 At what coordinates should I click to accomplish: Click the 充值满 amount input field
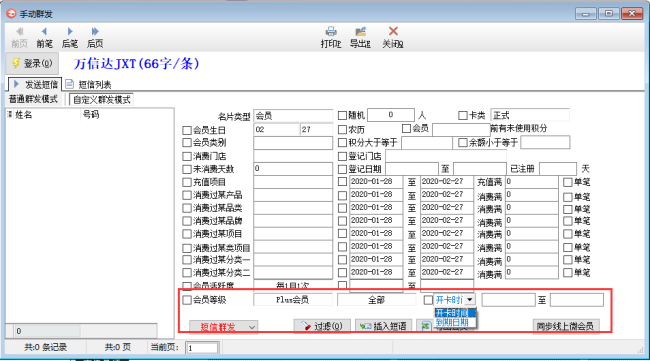tap(532, 182)
